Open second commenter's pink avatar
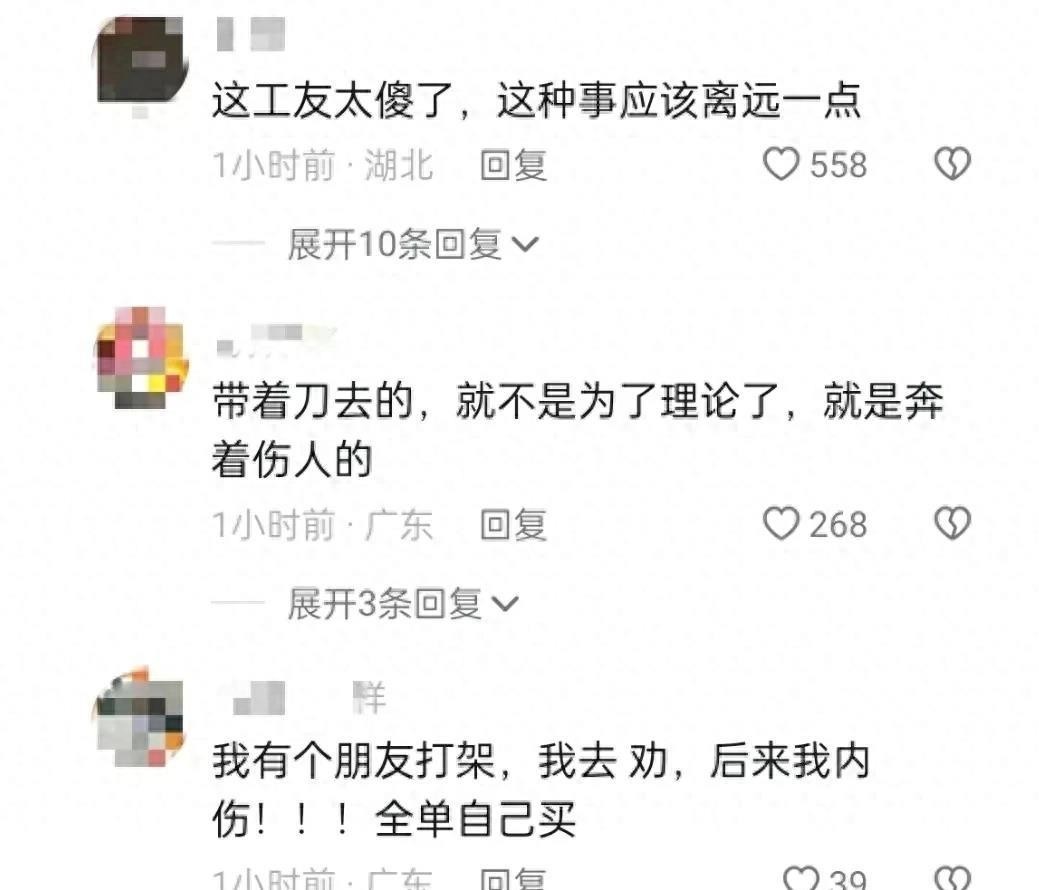The image size is (1039, 890). click(x=140, y=358)
